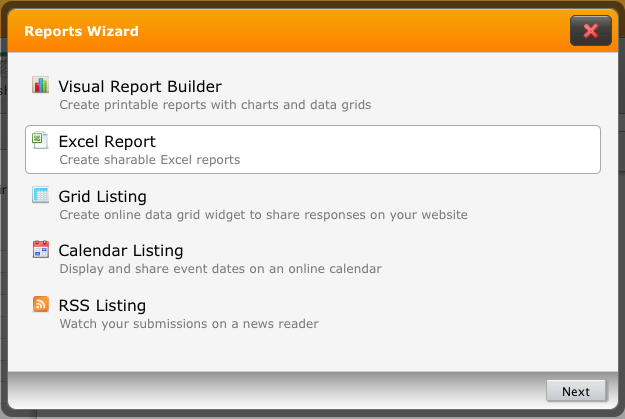Click the Calendar Listing calendar icon
This screenshot has width=625, height=419.
coord(40,250)
